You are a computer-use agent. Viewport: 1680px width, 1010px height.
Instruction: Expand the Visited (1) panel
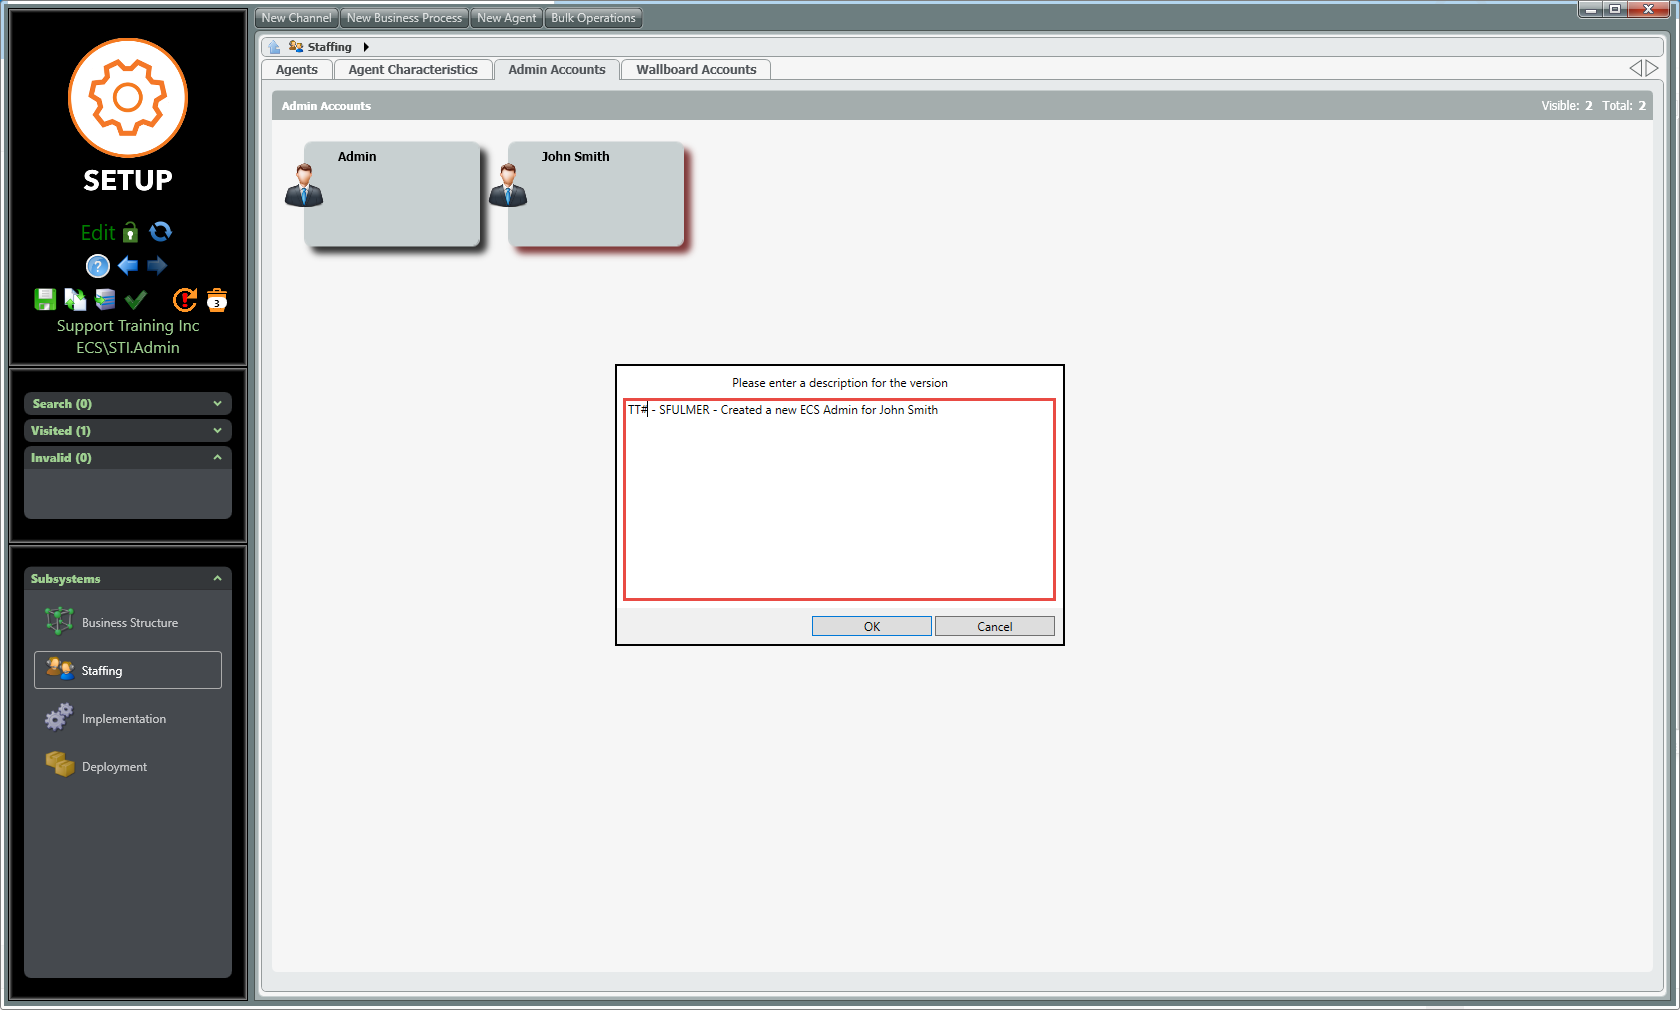pyautogui.click(x=127, y=431)
